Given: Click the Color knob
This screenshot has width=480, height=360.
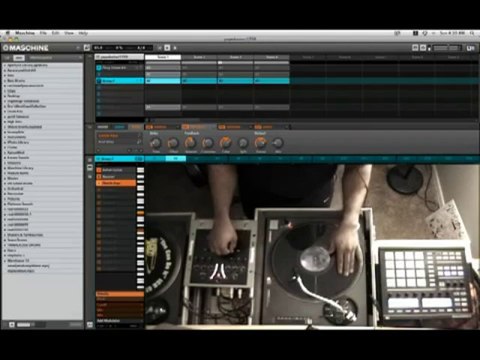Looking at the screenshot, I should (225, 143).
